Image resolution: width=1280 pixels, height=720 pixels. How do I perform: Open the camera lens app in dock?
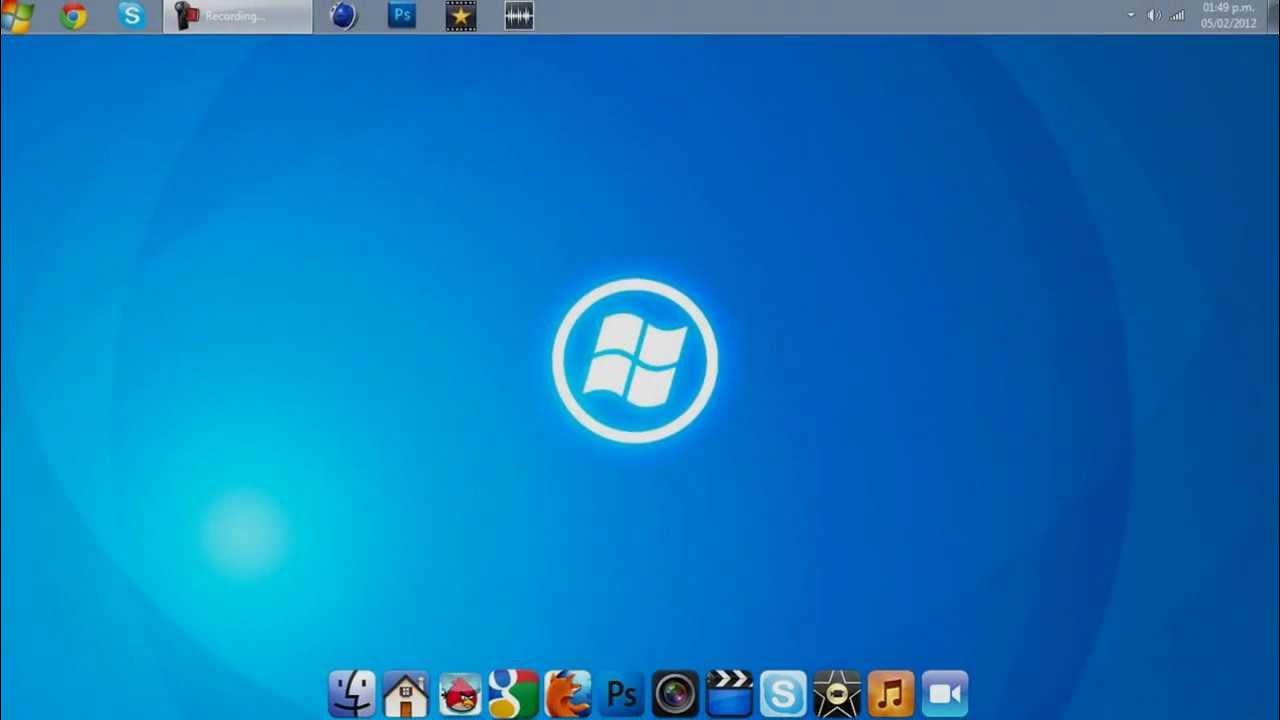[675, 694]
